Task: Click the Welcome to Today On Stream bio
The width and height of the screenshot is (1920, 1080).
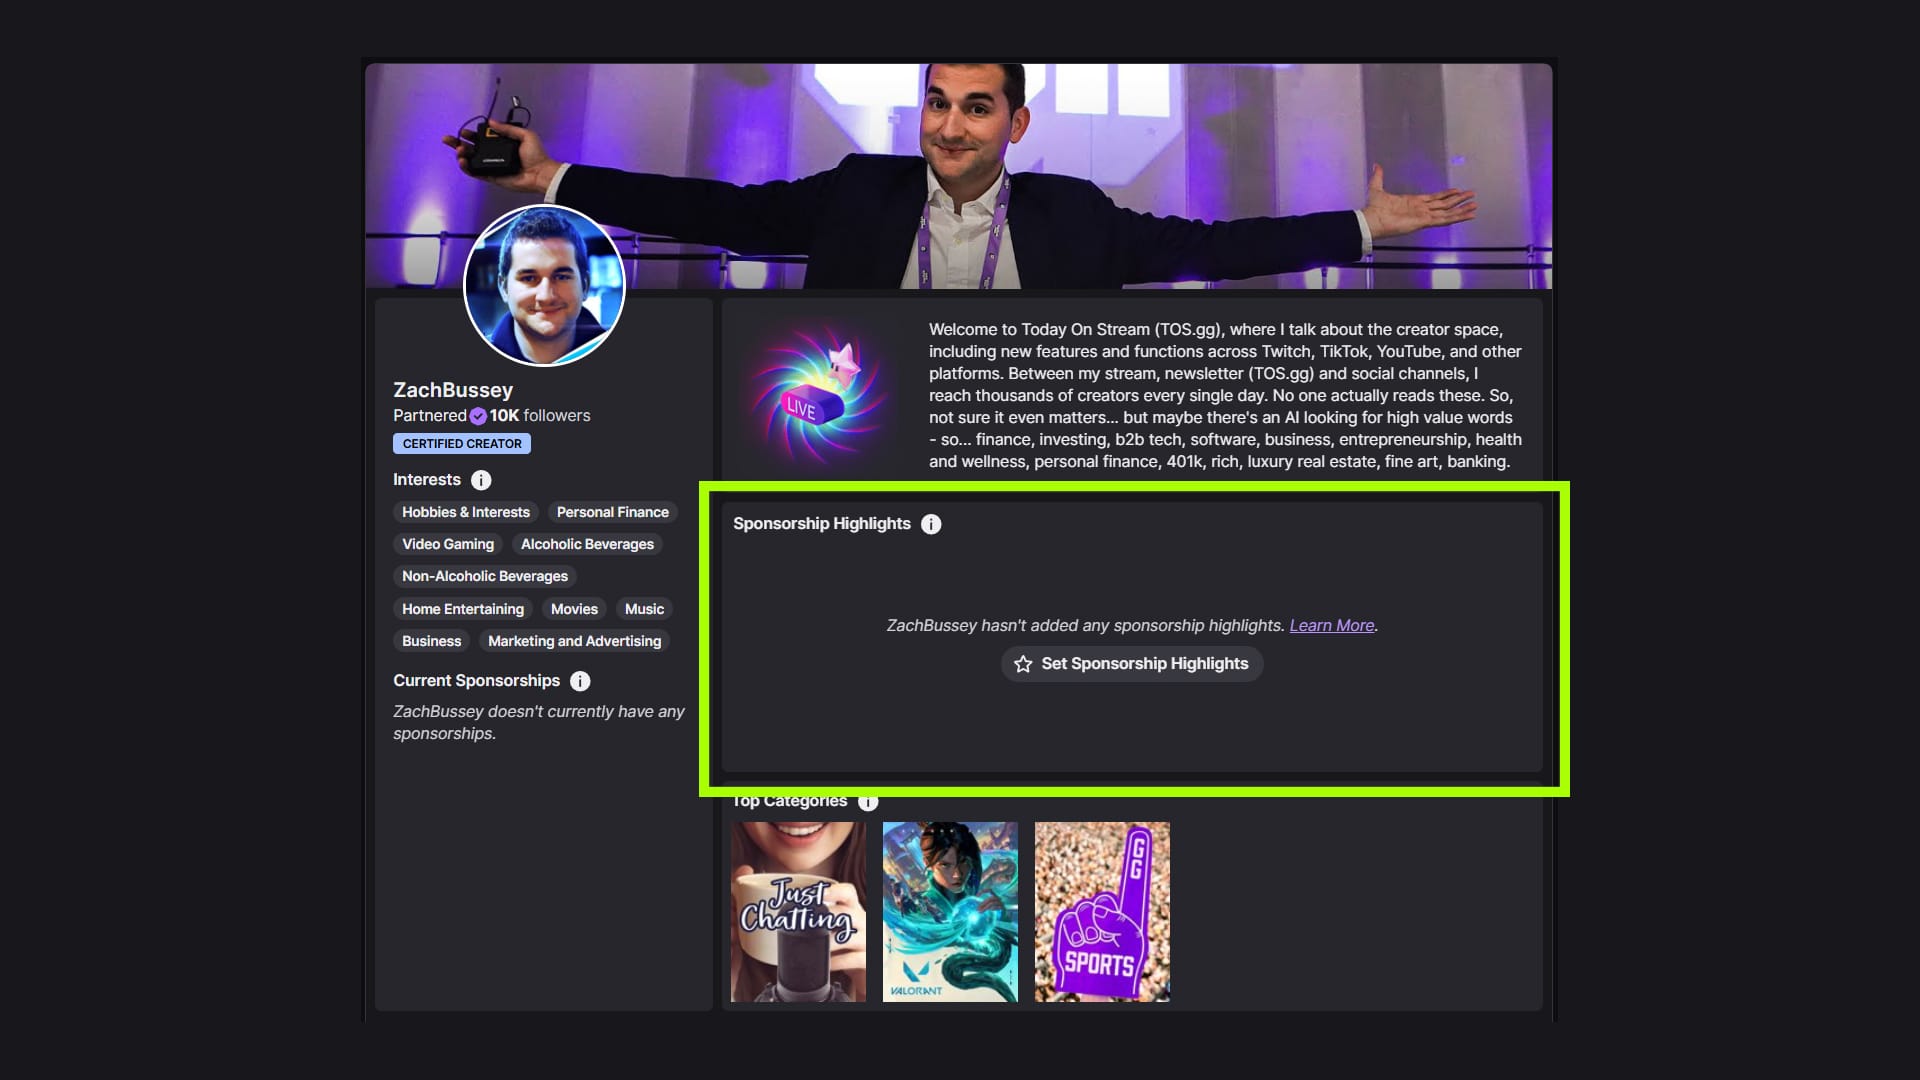Action: click(1225, 395)
